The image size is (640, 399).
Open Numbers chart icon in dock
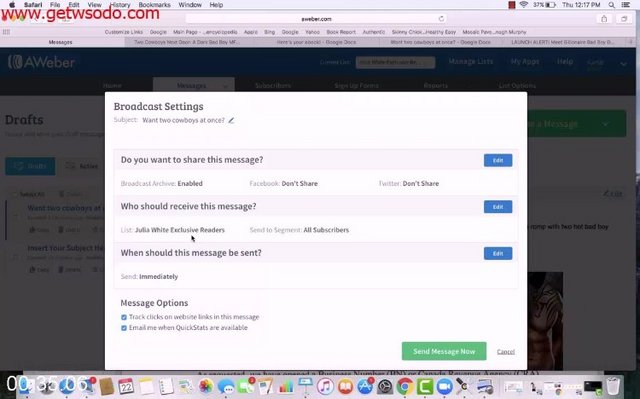[286, 386]
